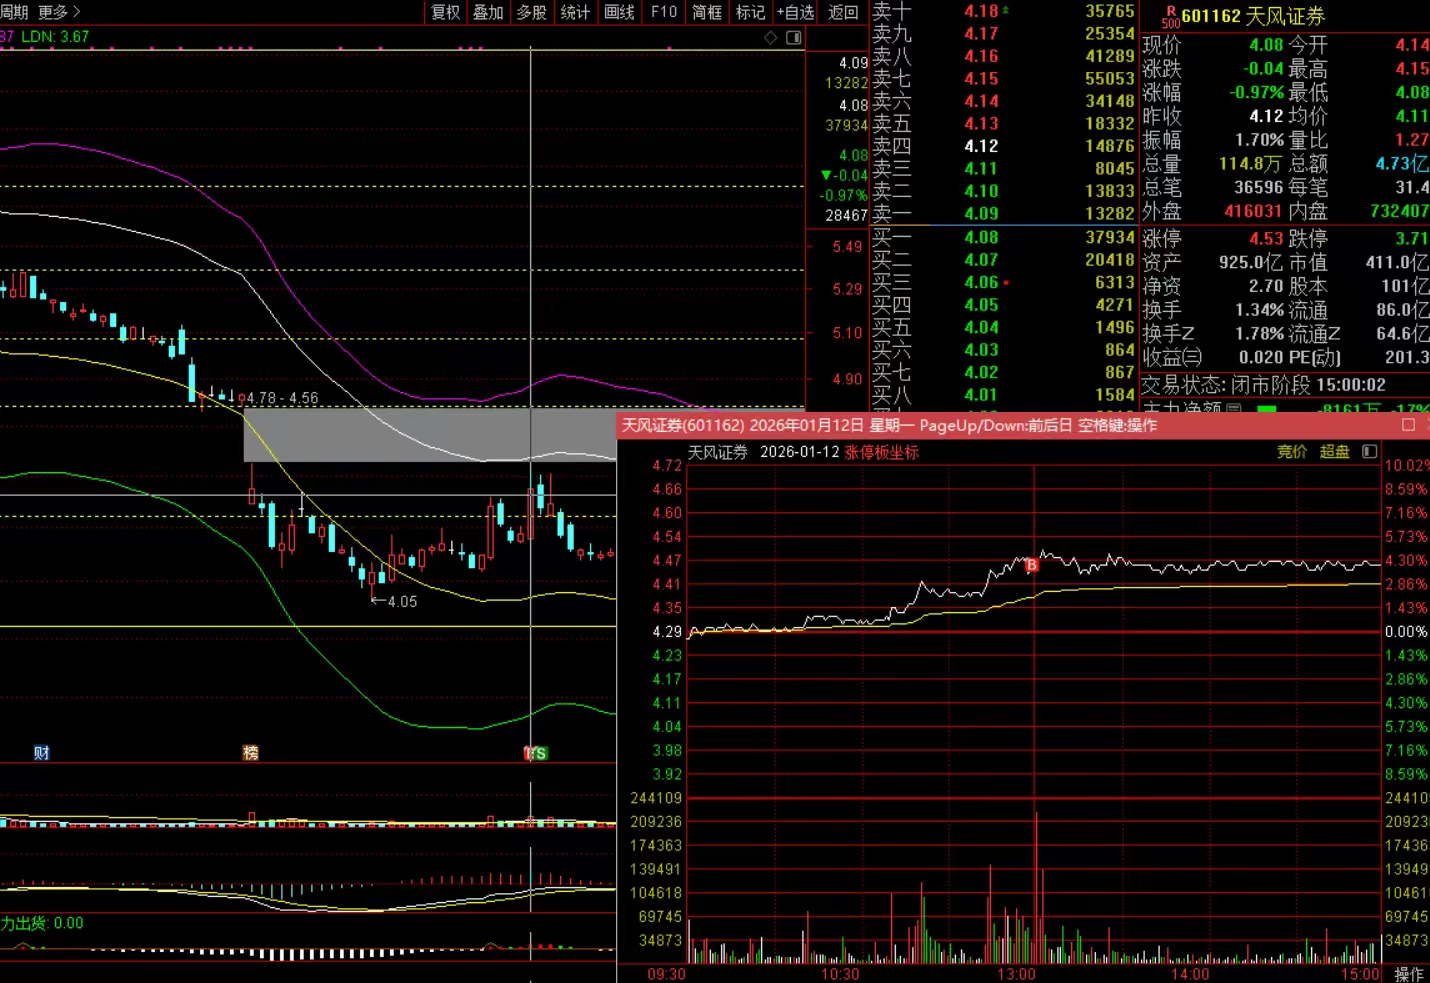Expand the 更多 period options

[x=59, y=12]
